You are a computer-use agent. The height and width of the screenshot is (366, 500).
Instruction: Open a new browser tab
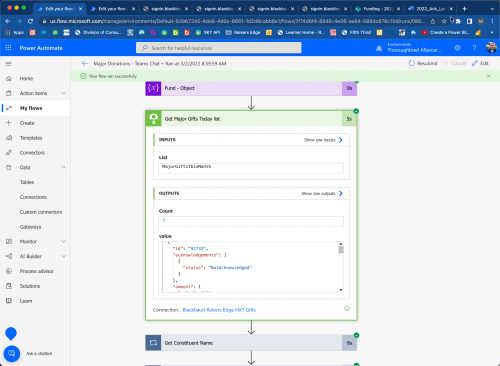pyautogui.click(x=464, y=9)
